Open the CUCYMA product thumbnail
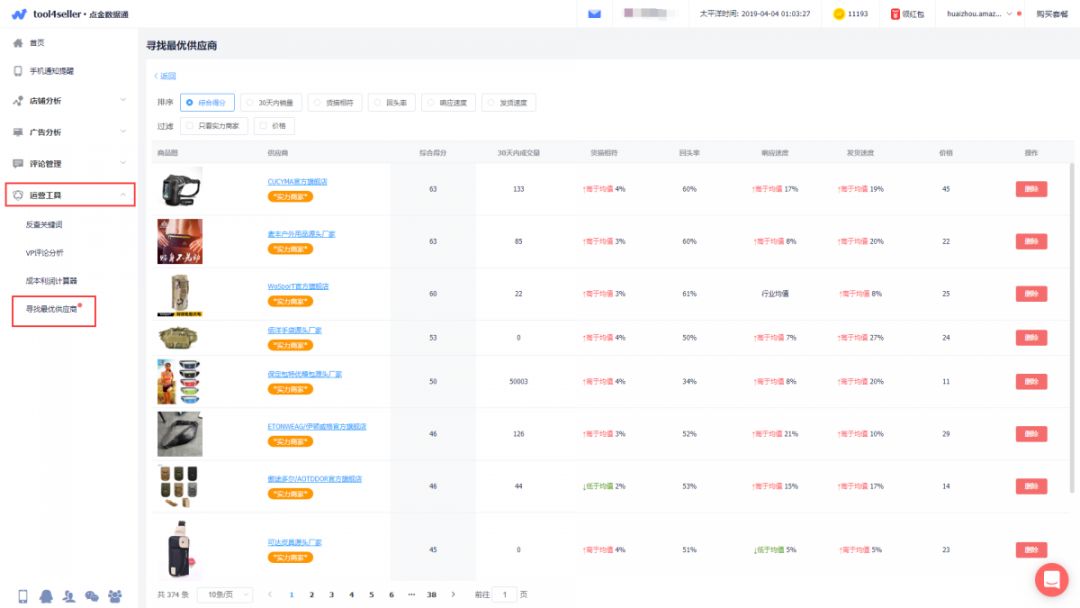 coord(180,187)
